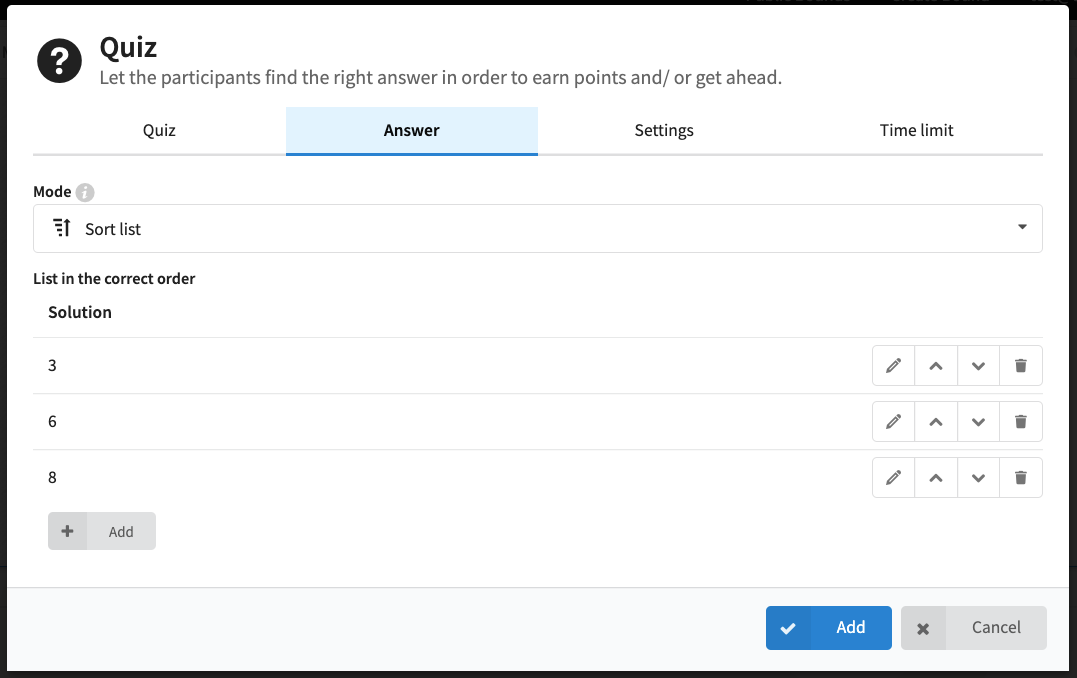Go to the Time limit tab
Viewport: 1077px width, 678px height.
click(x=916, y=131)
